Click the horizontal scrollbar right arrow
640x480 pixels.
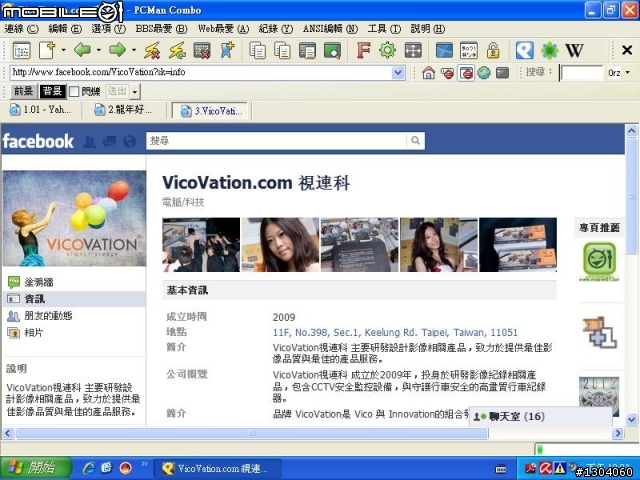point(618,433)
